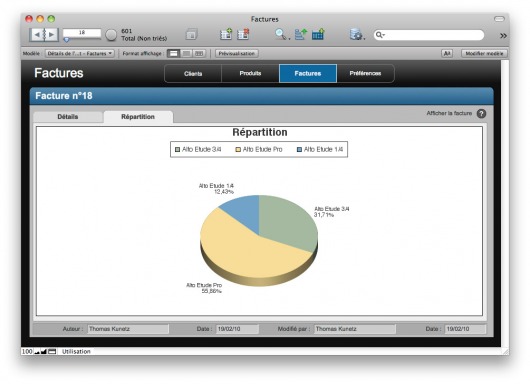530x384 pixels.
Task: Click the Prévisualisation button
Action: click(x=237, y=53)
